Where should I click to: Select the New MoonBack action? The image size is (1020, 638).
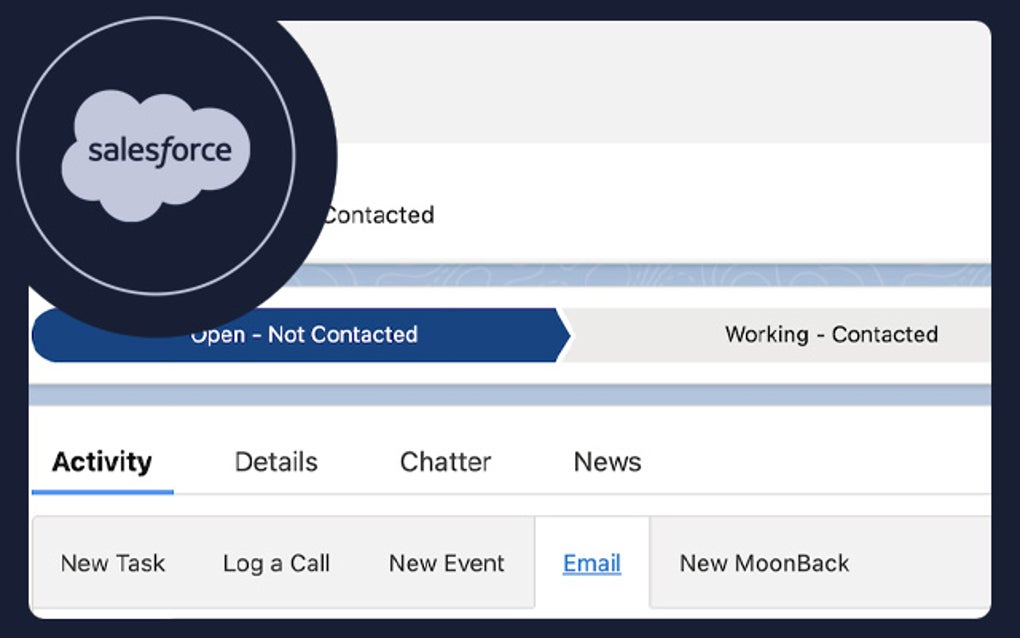click(764, 563)
